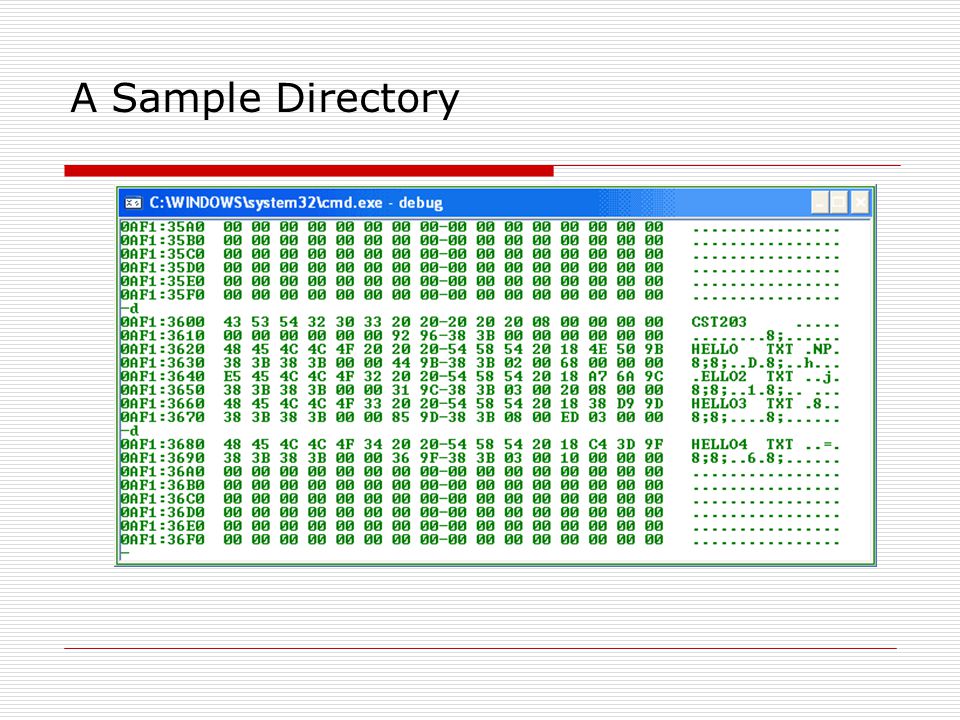Select address 0AF1:3660 in the dump

pyautogui.click(x=162, y=403)
